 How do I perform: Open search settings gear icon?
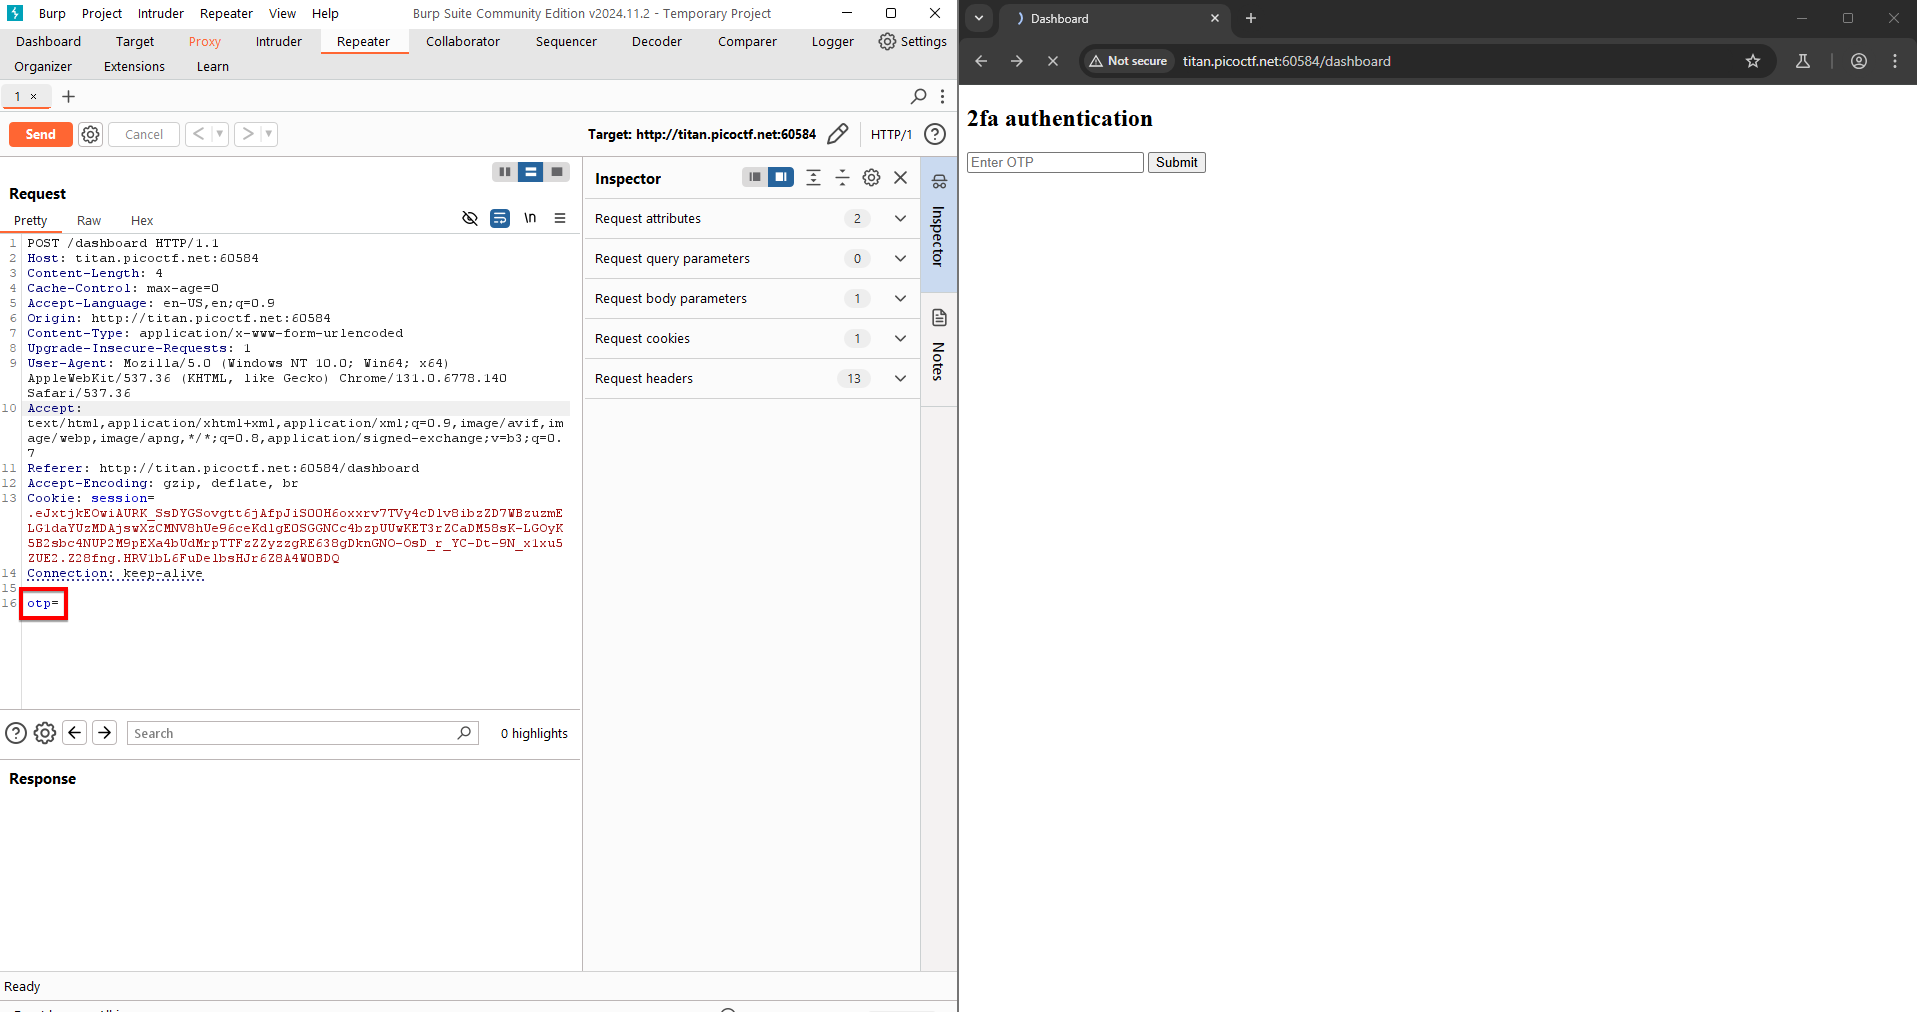click(x=45, y=733)
